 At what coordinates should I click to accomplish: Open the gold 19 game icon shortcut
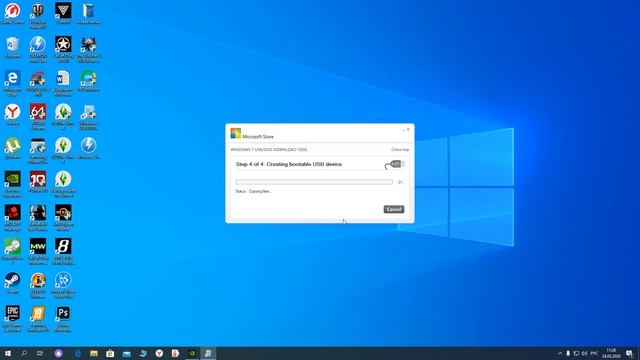pyautogui.click(x=38, y=318)
